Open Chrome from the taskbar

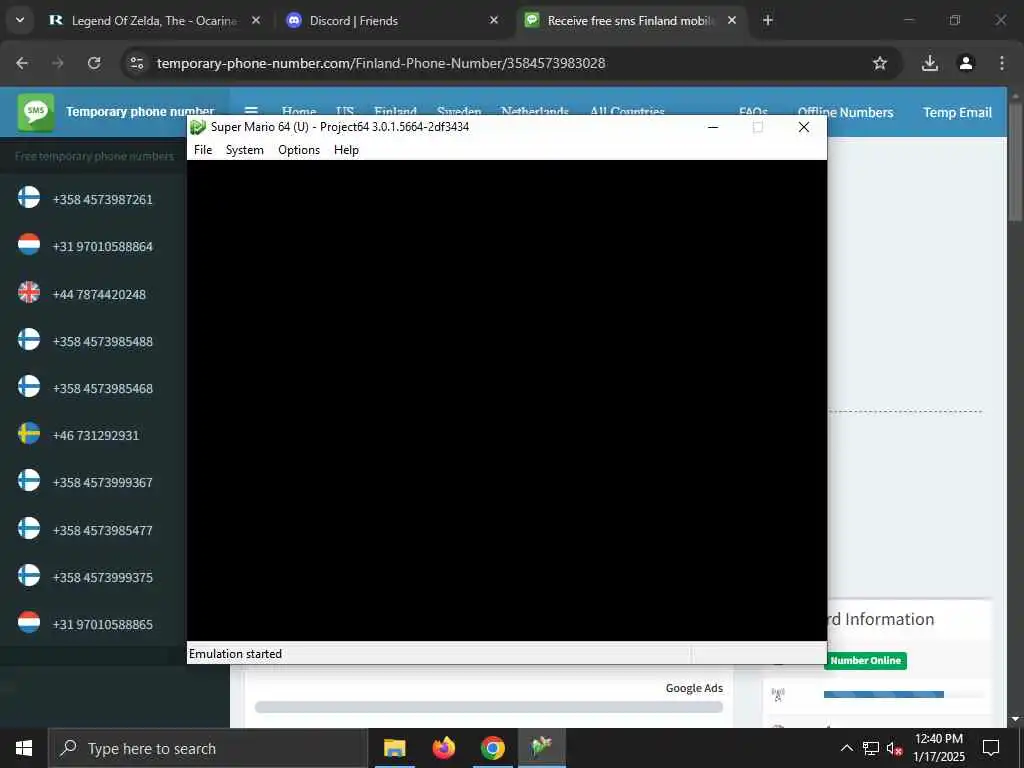[x=492, y=748]
